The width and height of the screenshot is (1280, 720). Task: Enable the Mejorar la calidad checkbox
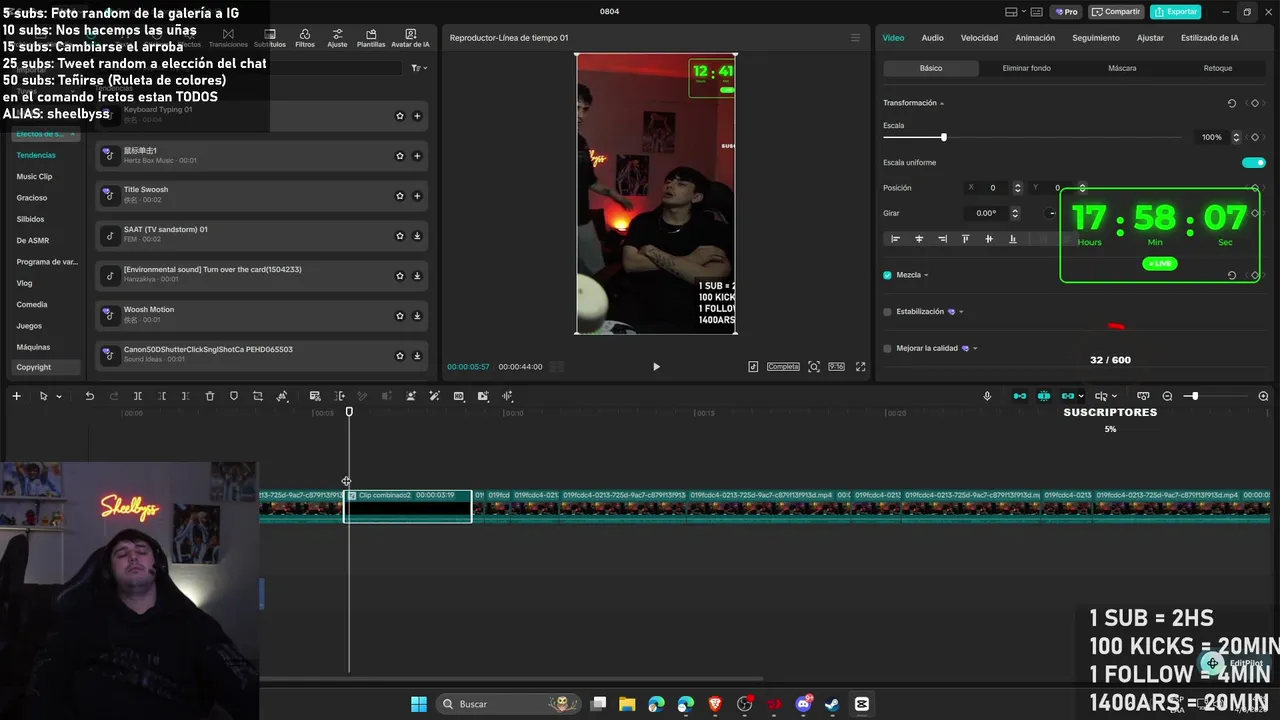887,349
